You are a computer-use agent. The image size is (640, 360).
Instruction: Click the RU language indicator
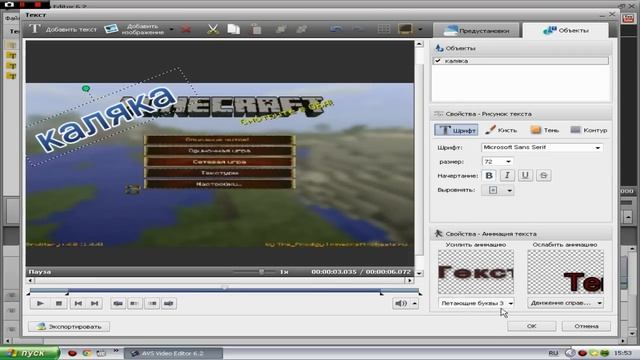pos(553,353)
